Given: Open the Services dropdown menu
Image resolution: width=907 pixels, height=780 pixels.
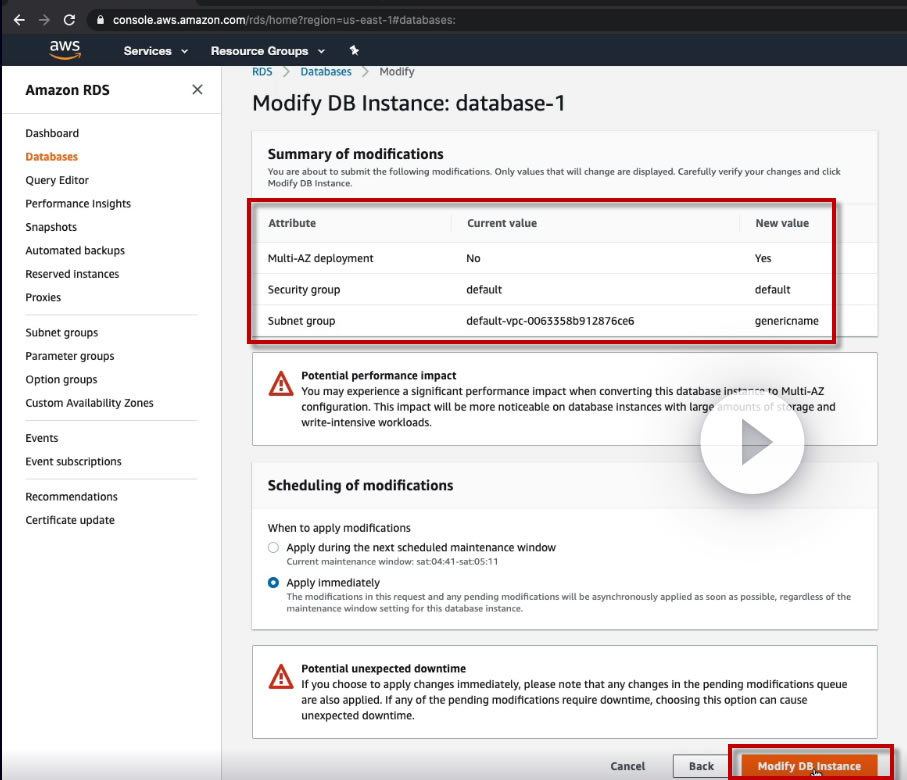Looking at the screenshot, I should point(156,51).
